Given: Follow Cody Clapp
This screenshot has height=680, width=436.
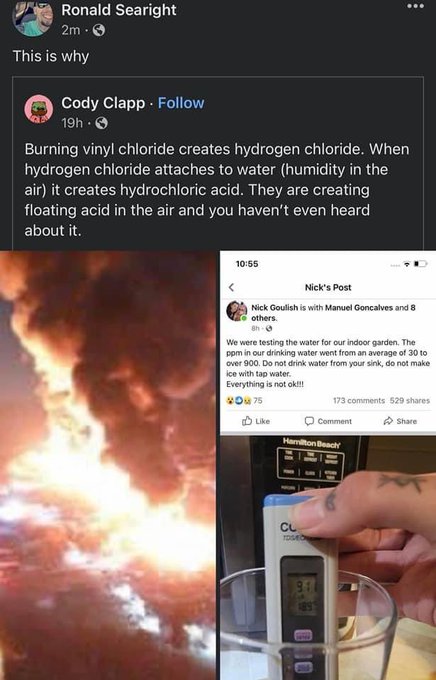Looking at the screenshot, I should click(x=181, y=103).
